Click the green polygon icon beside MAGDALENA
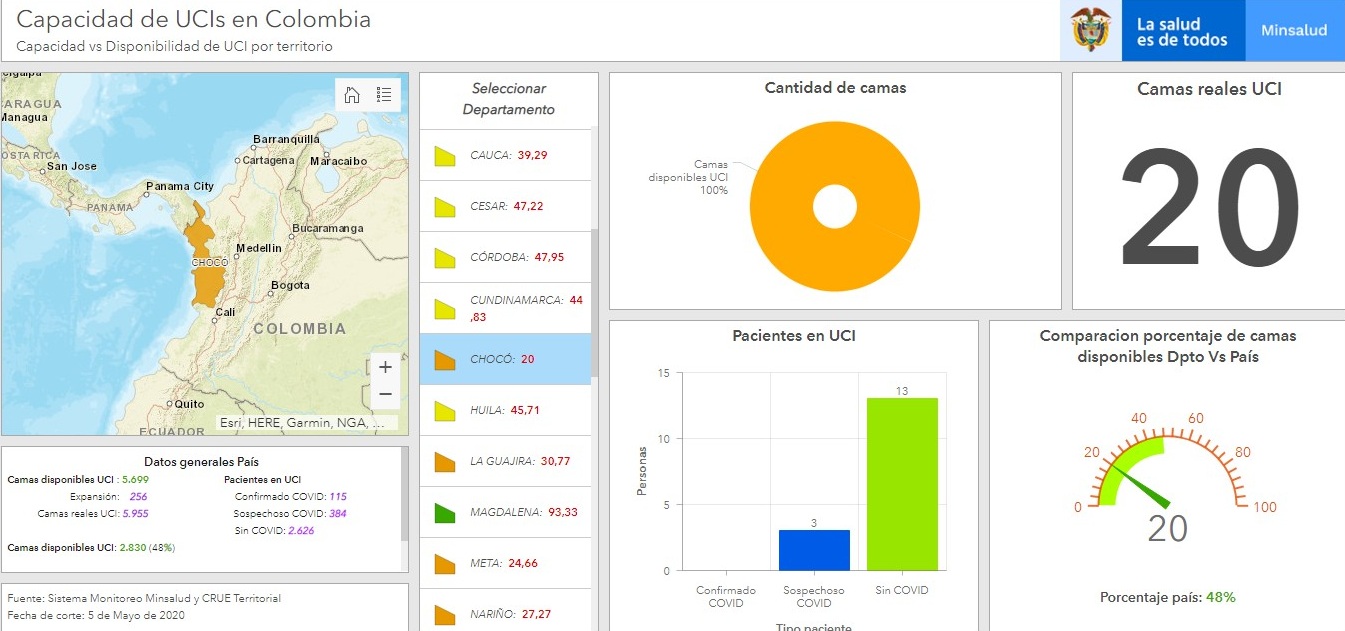 (445, 513)
